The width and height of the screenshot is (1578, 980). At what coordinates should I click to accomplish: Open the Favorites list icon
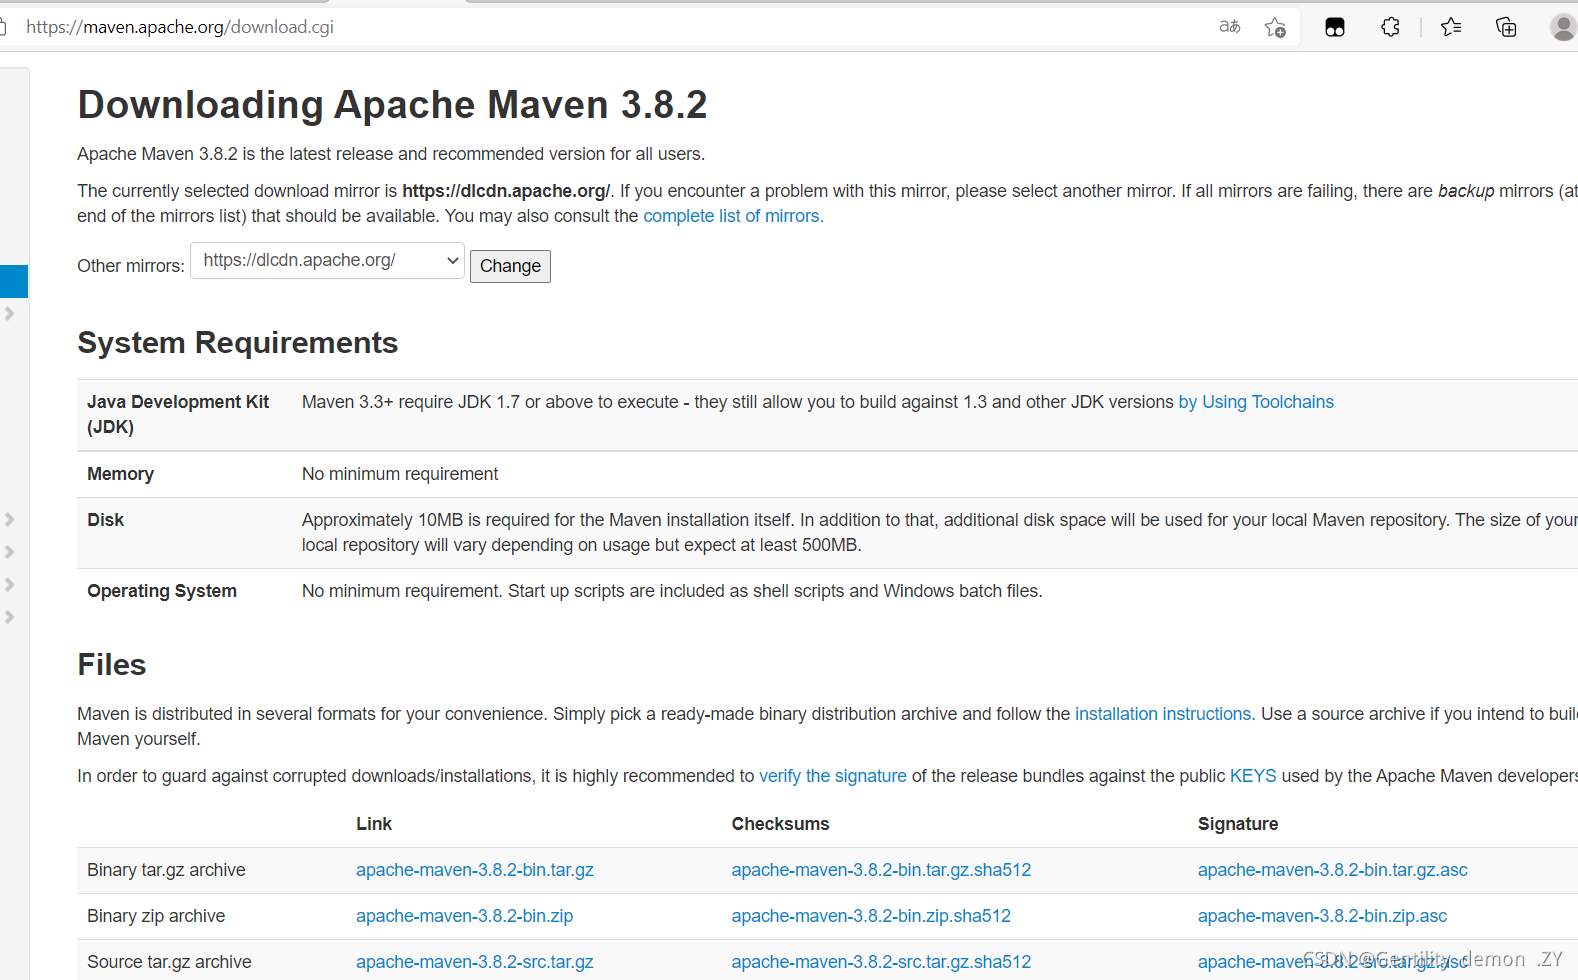1451,27
